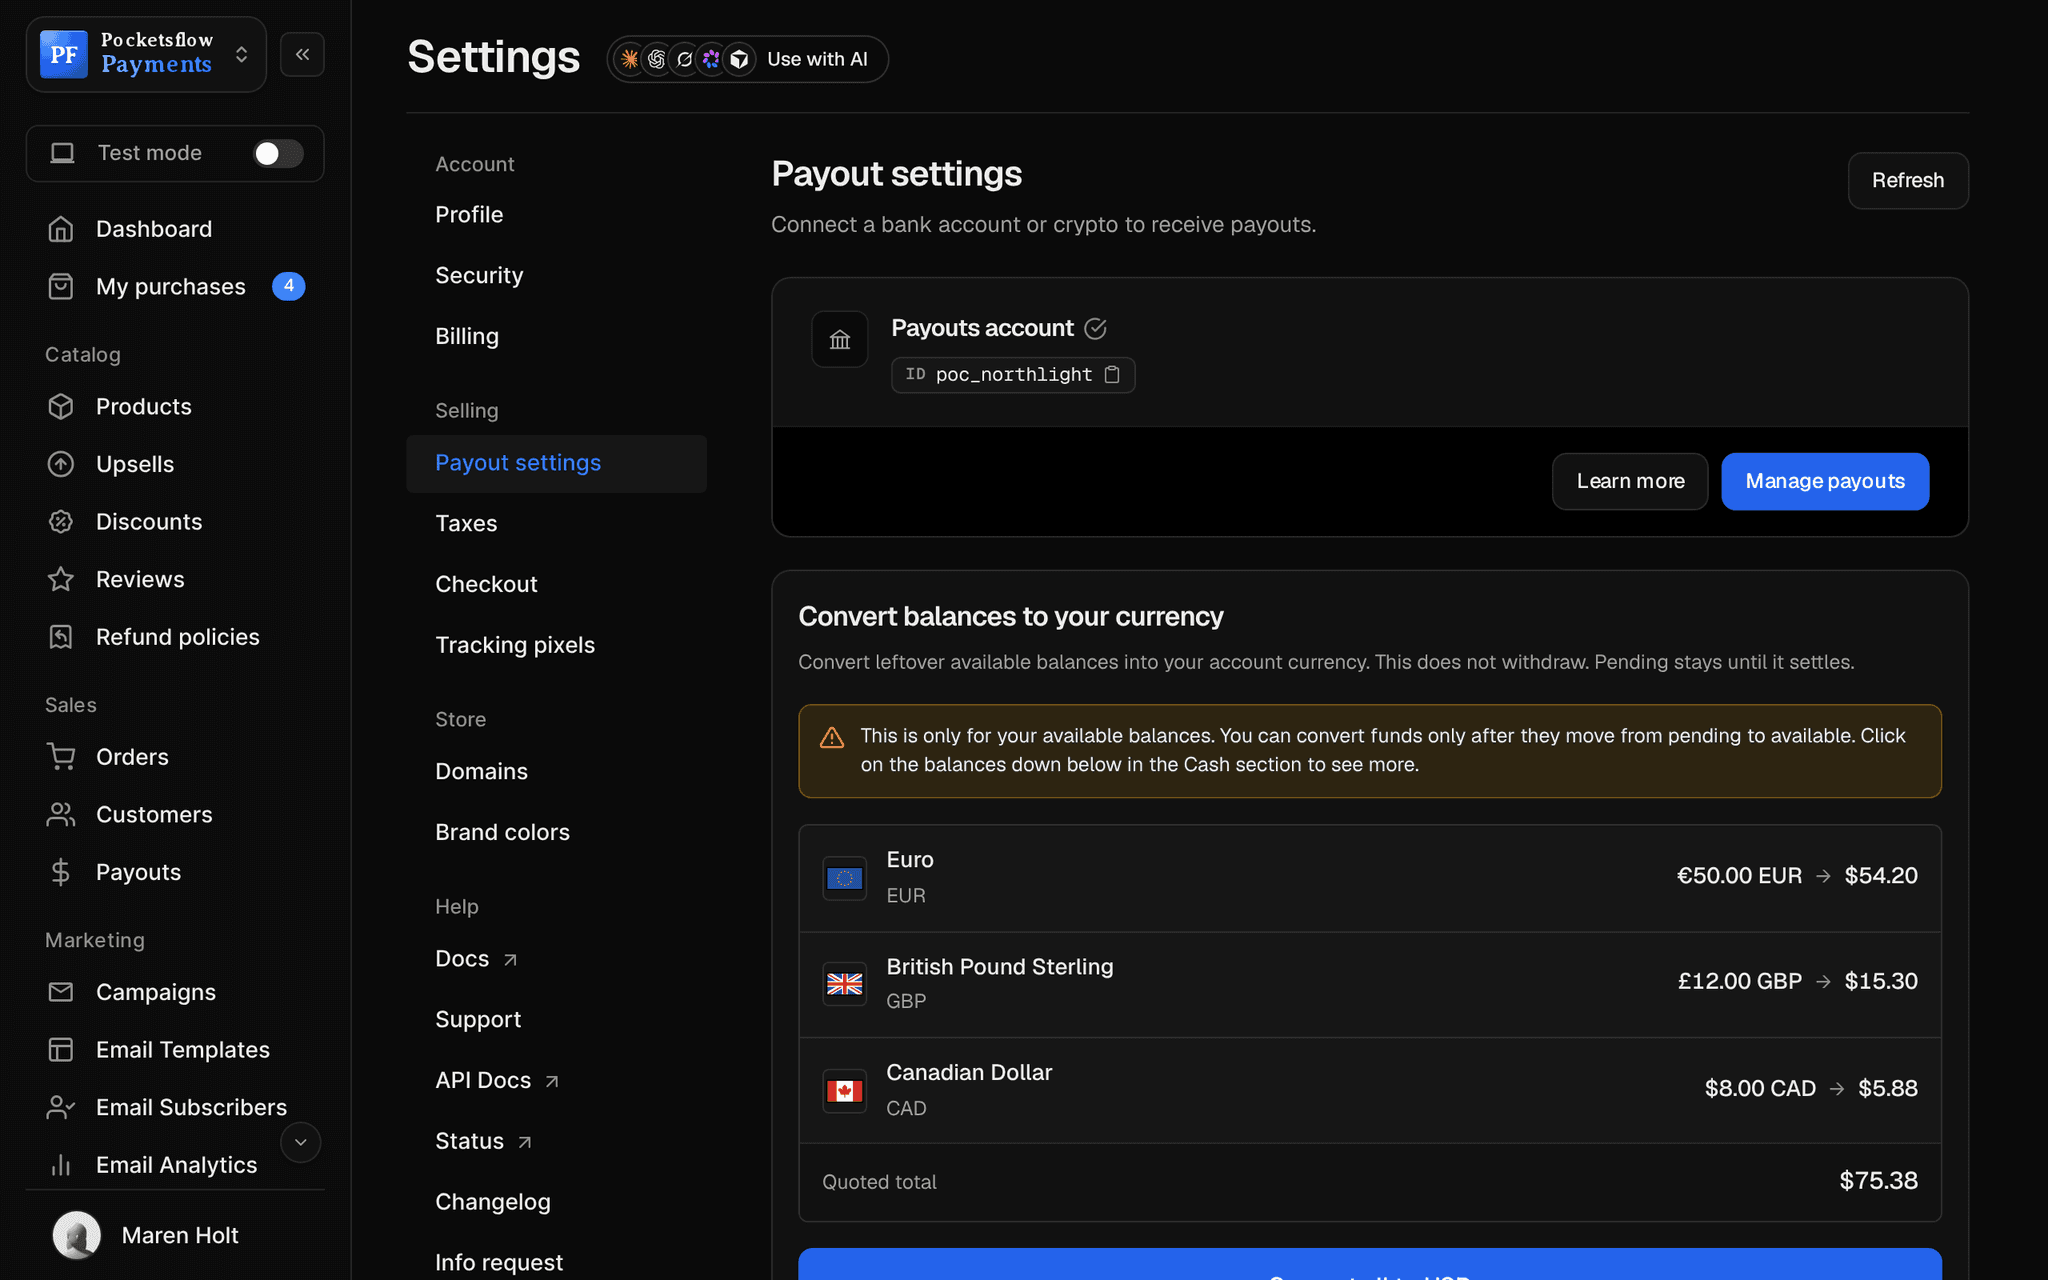The width and height of the screenshot is (2048, 1280).
Task: Open Refund policies icon
Action: tap(61, 637)
